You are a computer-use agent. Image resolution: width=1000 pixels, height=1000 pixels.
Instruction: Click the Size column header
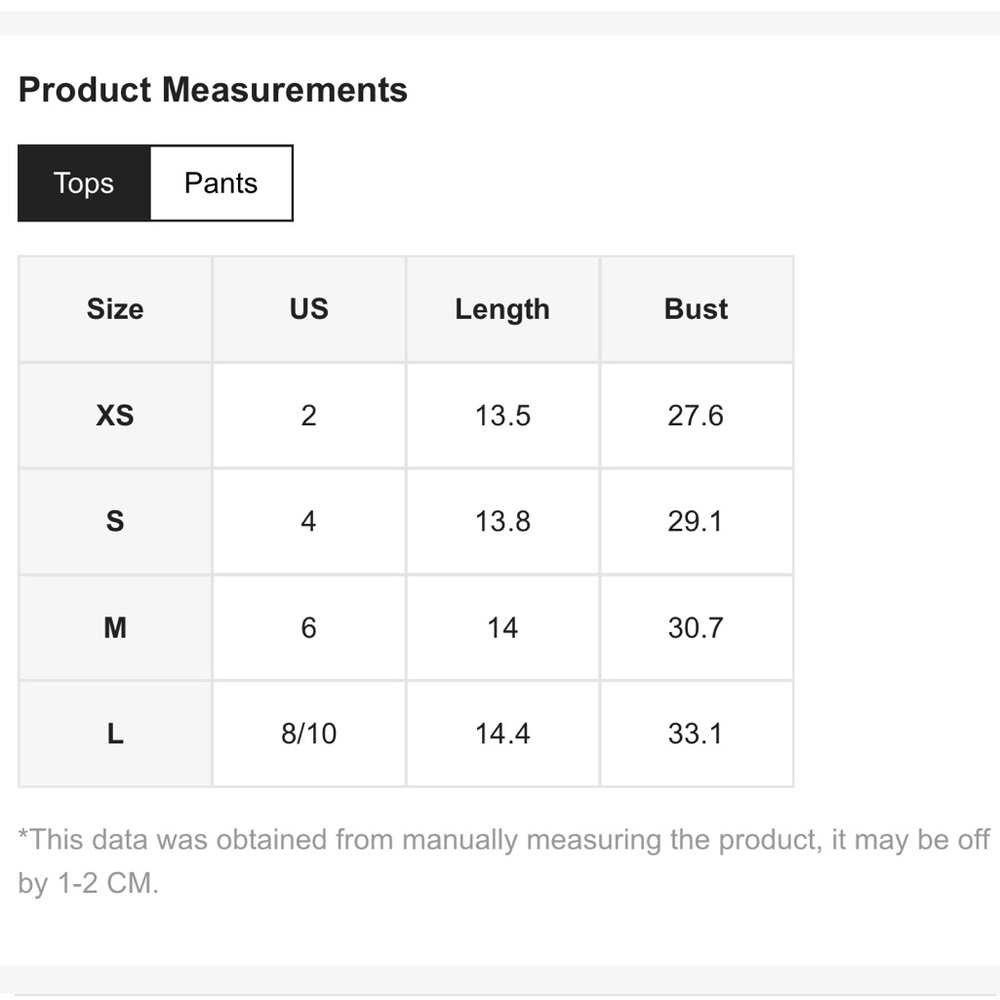[115, 309]
